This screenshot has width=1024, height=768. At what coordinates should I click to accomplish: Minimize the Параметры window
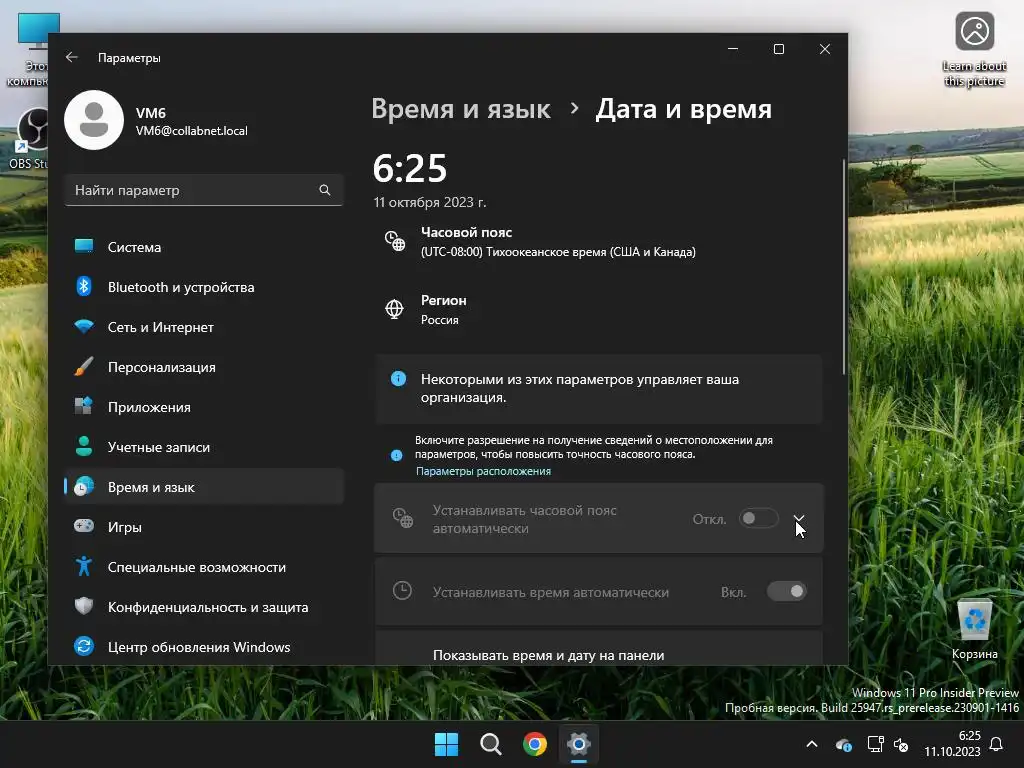[733, 49]
